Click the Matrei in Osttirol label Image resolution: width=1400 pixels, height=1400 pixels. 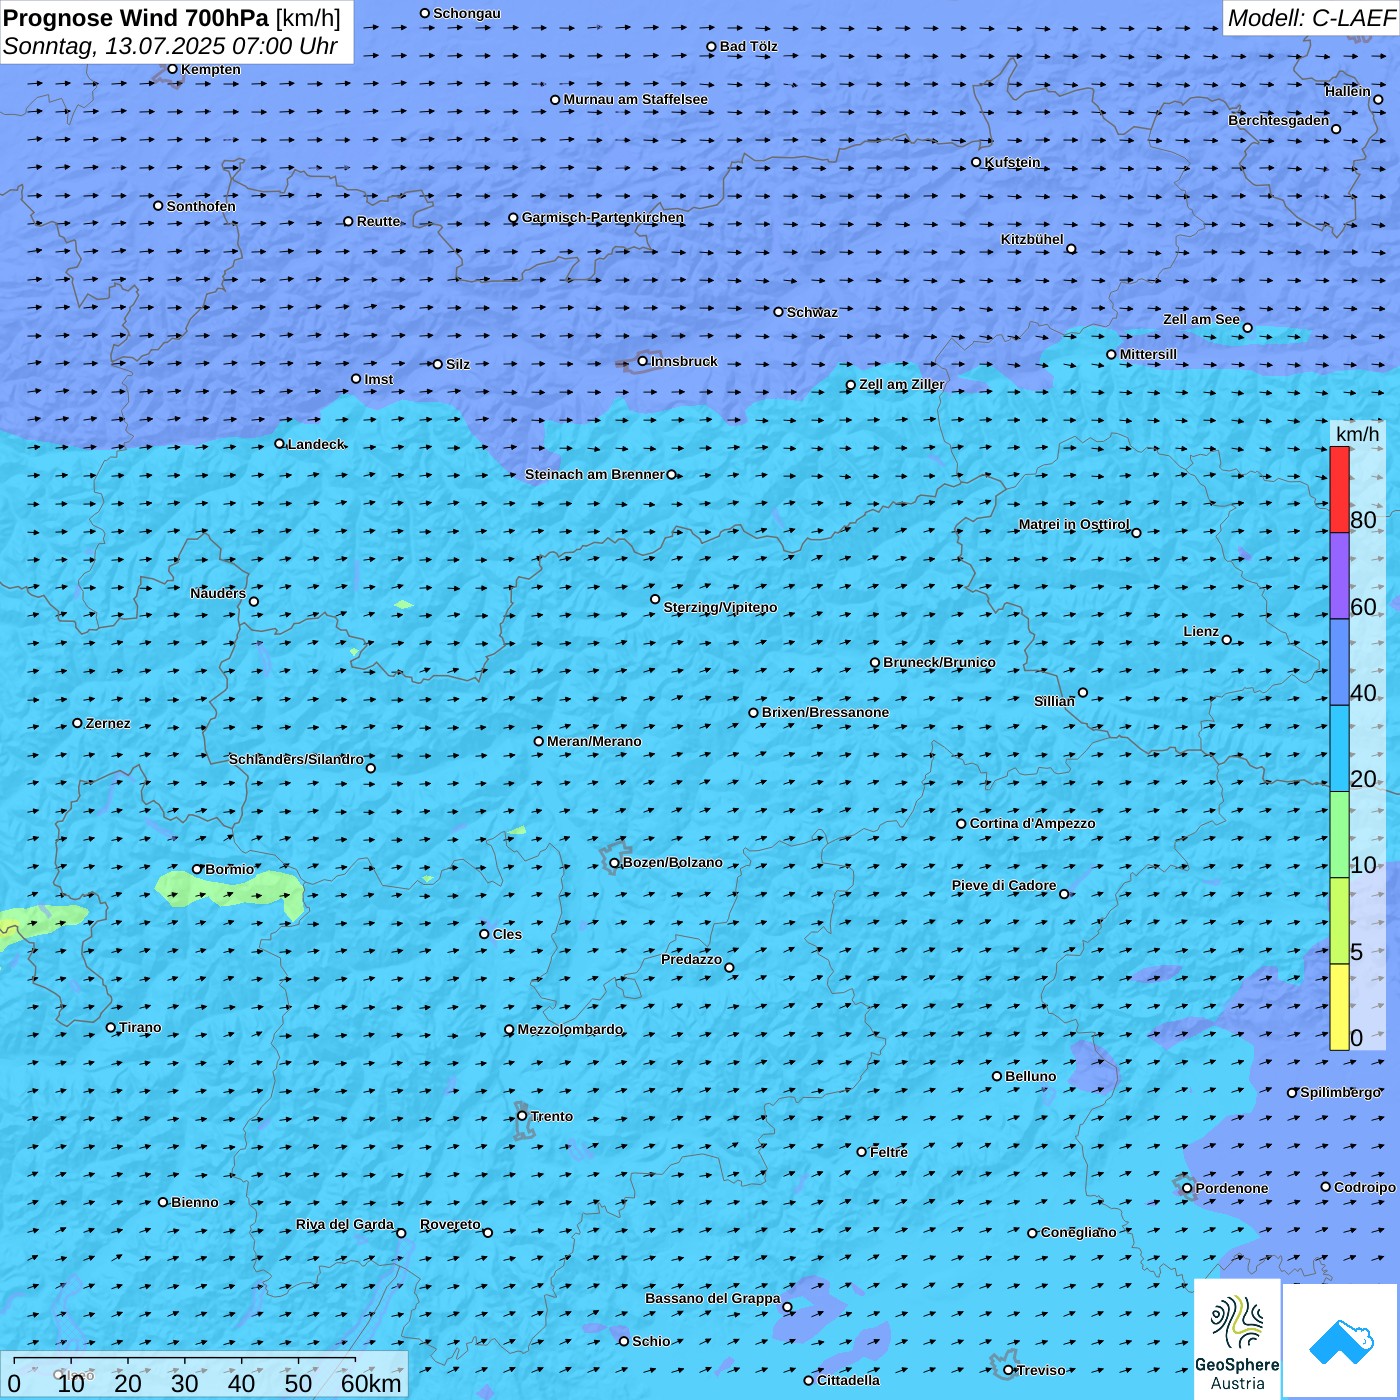point(1074,524)
